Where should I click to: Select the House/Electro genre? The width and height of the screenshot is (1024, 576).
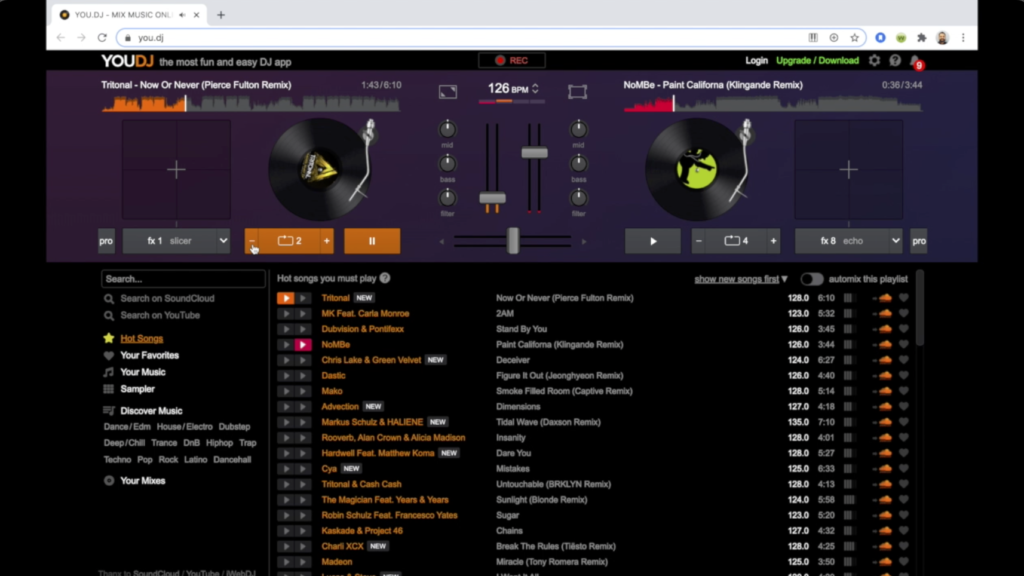tap(184, 426)
